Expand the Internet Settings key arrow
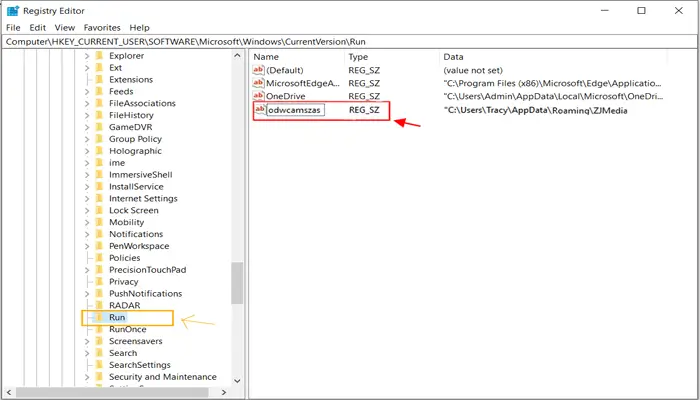The height and width of the screenshot is (400, 700). click(x=87, y=198)
